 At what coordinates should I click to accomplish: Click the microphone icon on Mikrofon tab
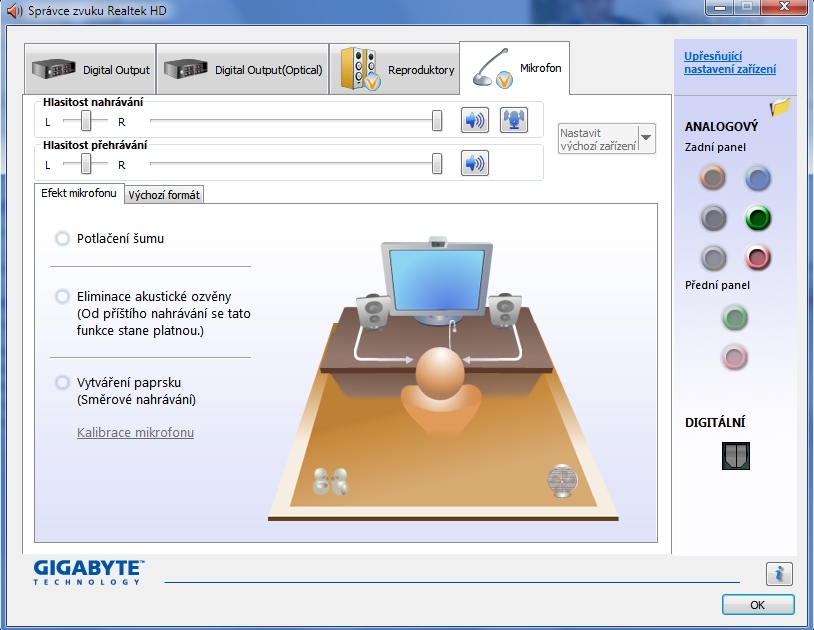point(492,68)
